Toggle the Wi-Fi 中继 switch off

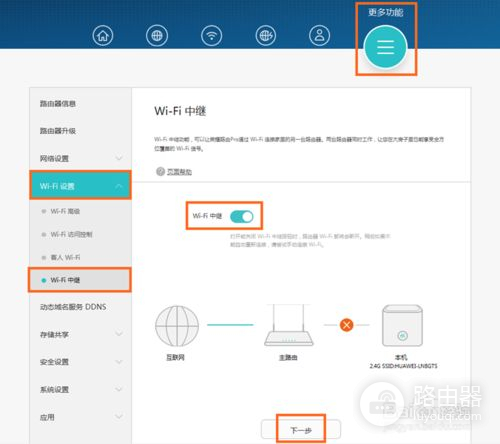[x=242, y=216]
